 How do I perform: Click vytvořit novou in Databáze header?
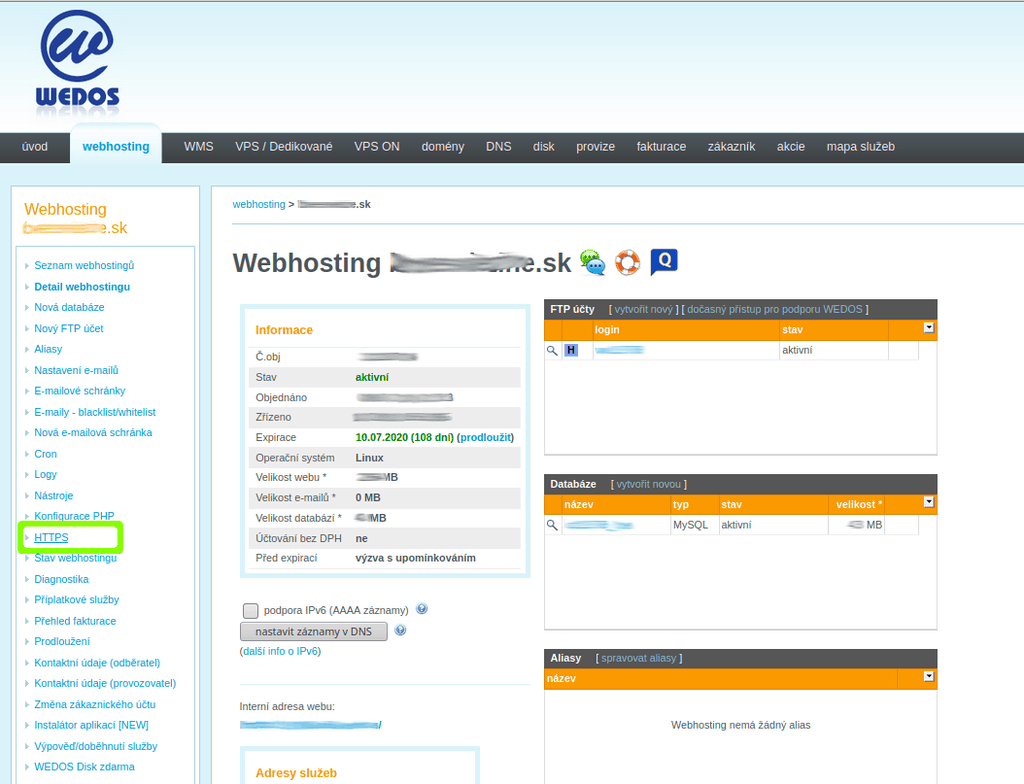pyautogui.click(x=648, y=484)
